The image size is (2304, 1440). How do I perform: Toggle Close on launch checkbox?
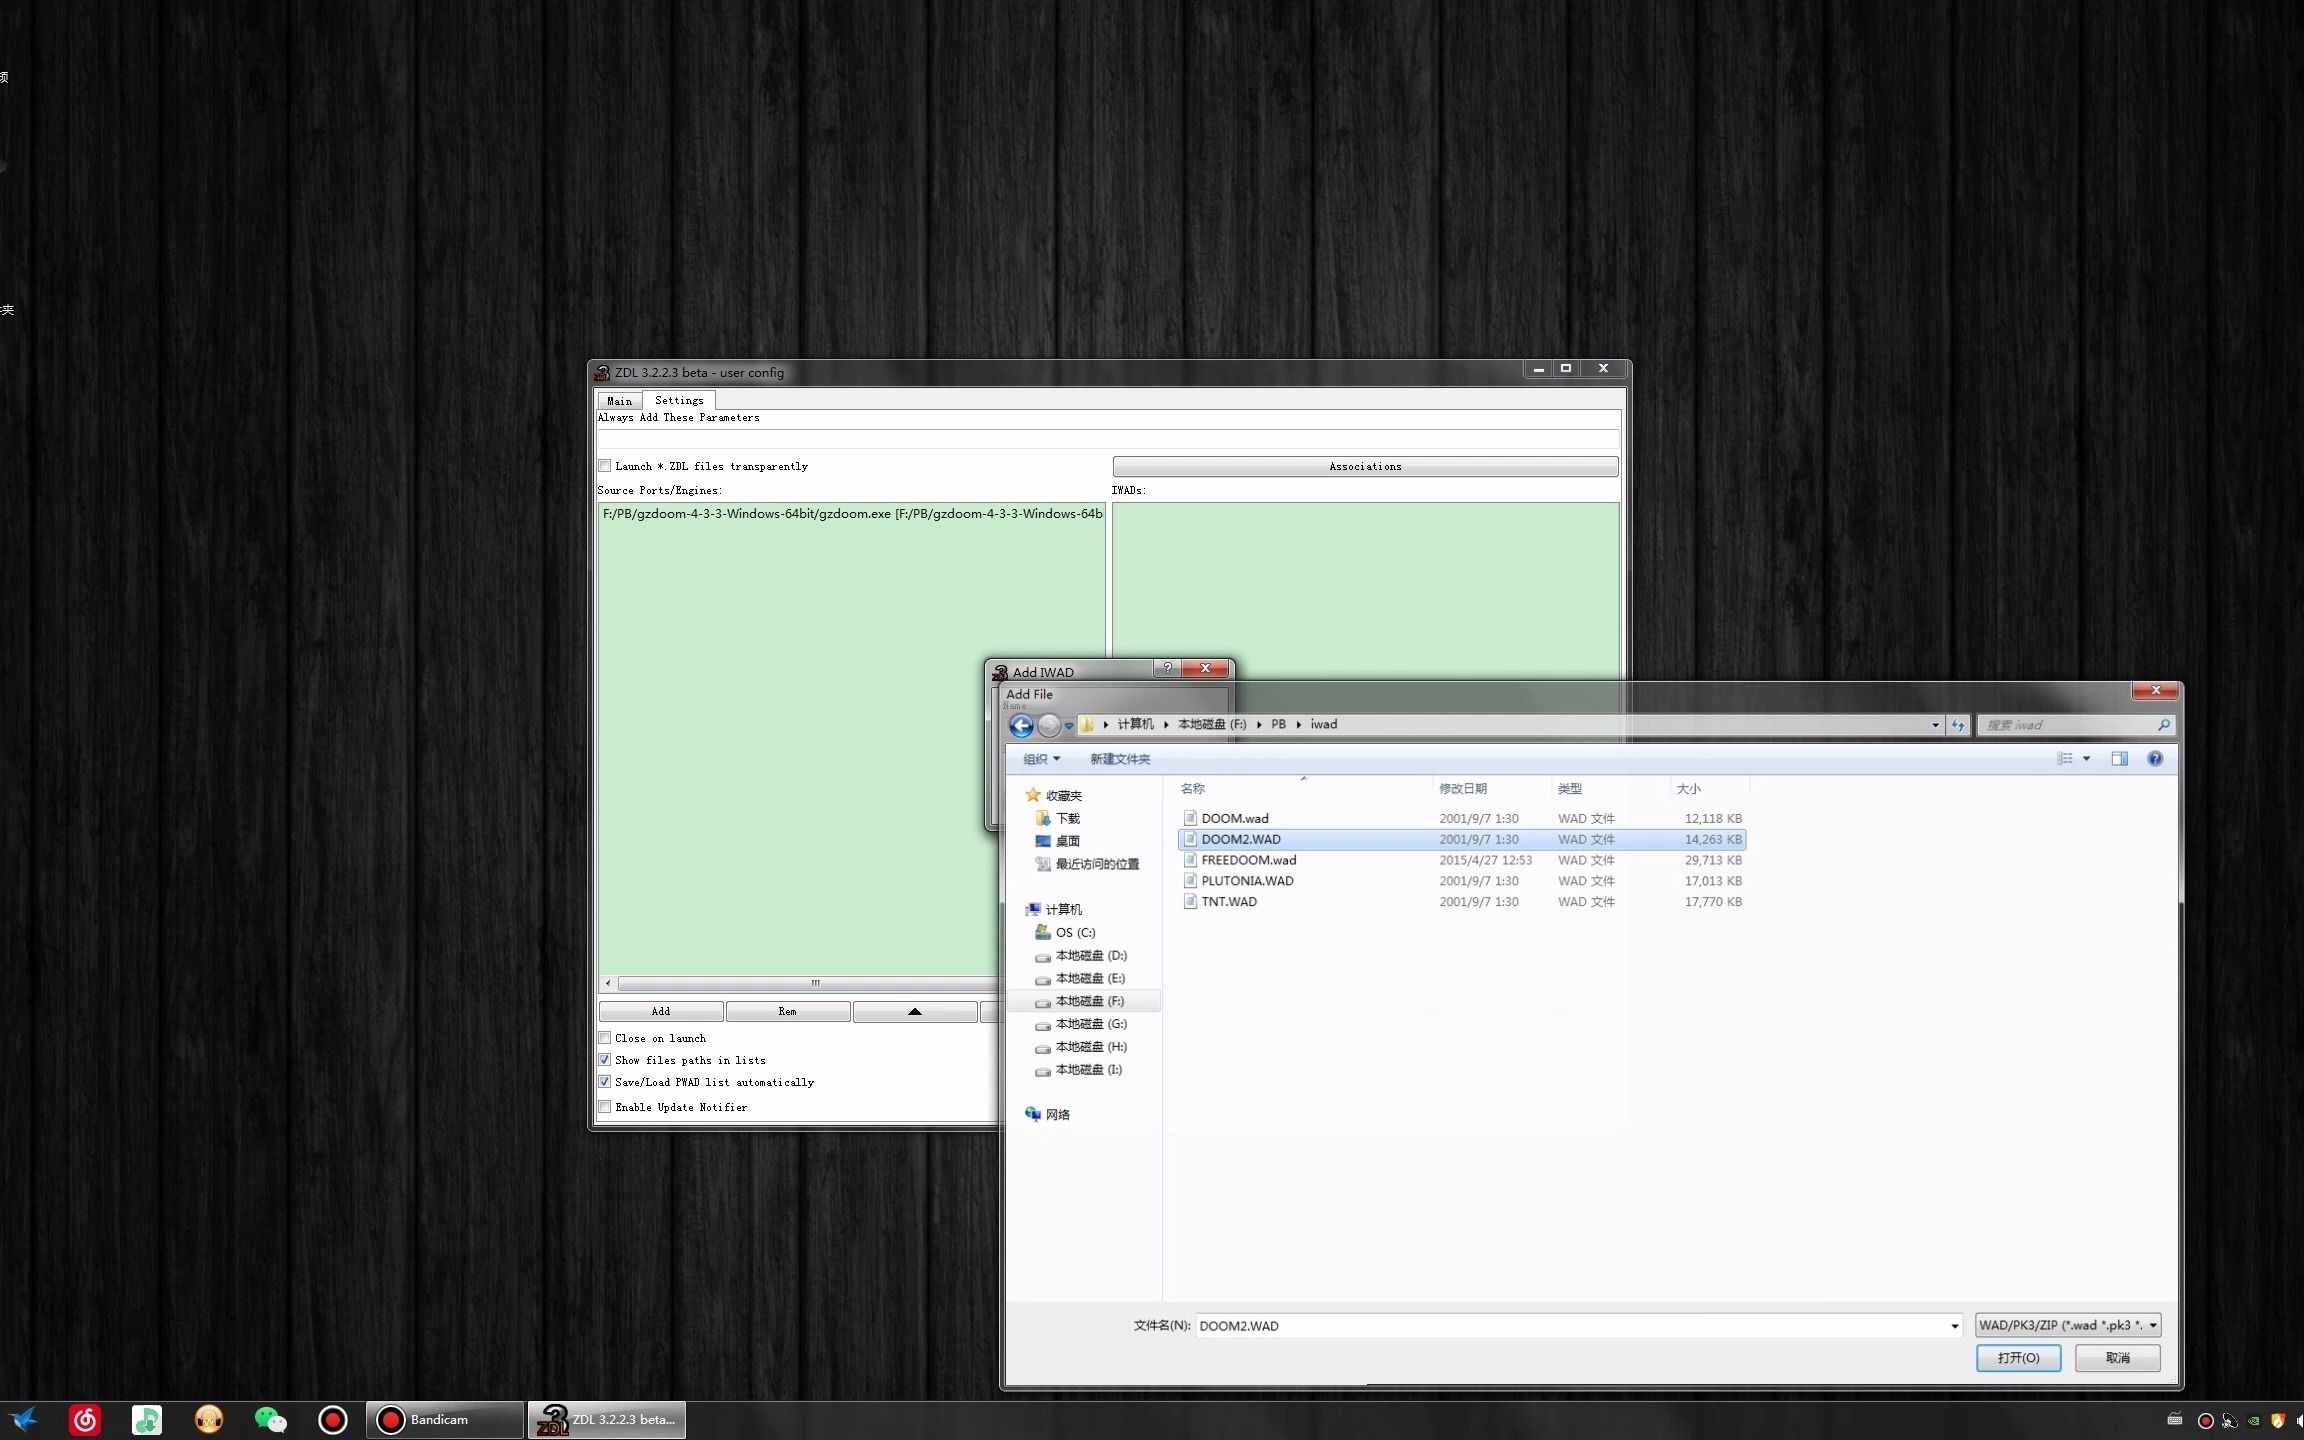[x=605, y=1038]
